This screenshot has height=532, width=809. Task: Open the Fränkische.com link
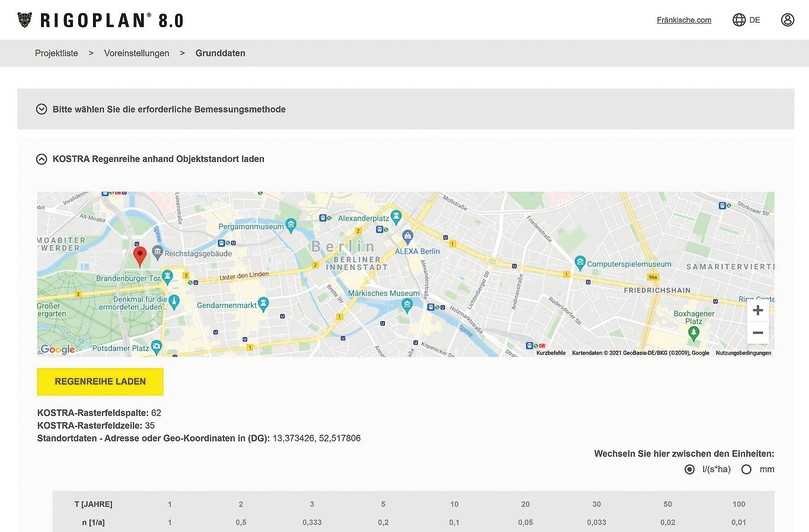pyautogui.click(x=684, y=20)
